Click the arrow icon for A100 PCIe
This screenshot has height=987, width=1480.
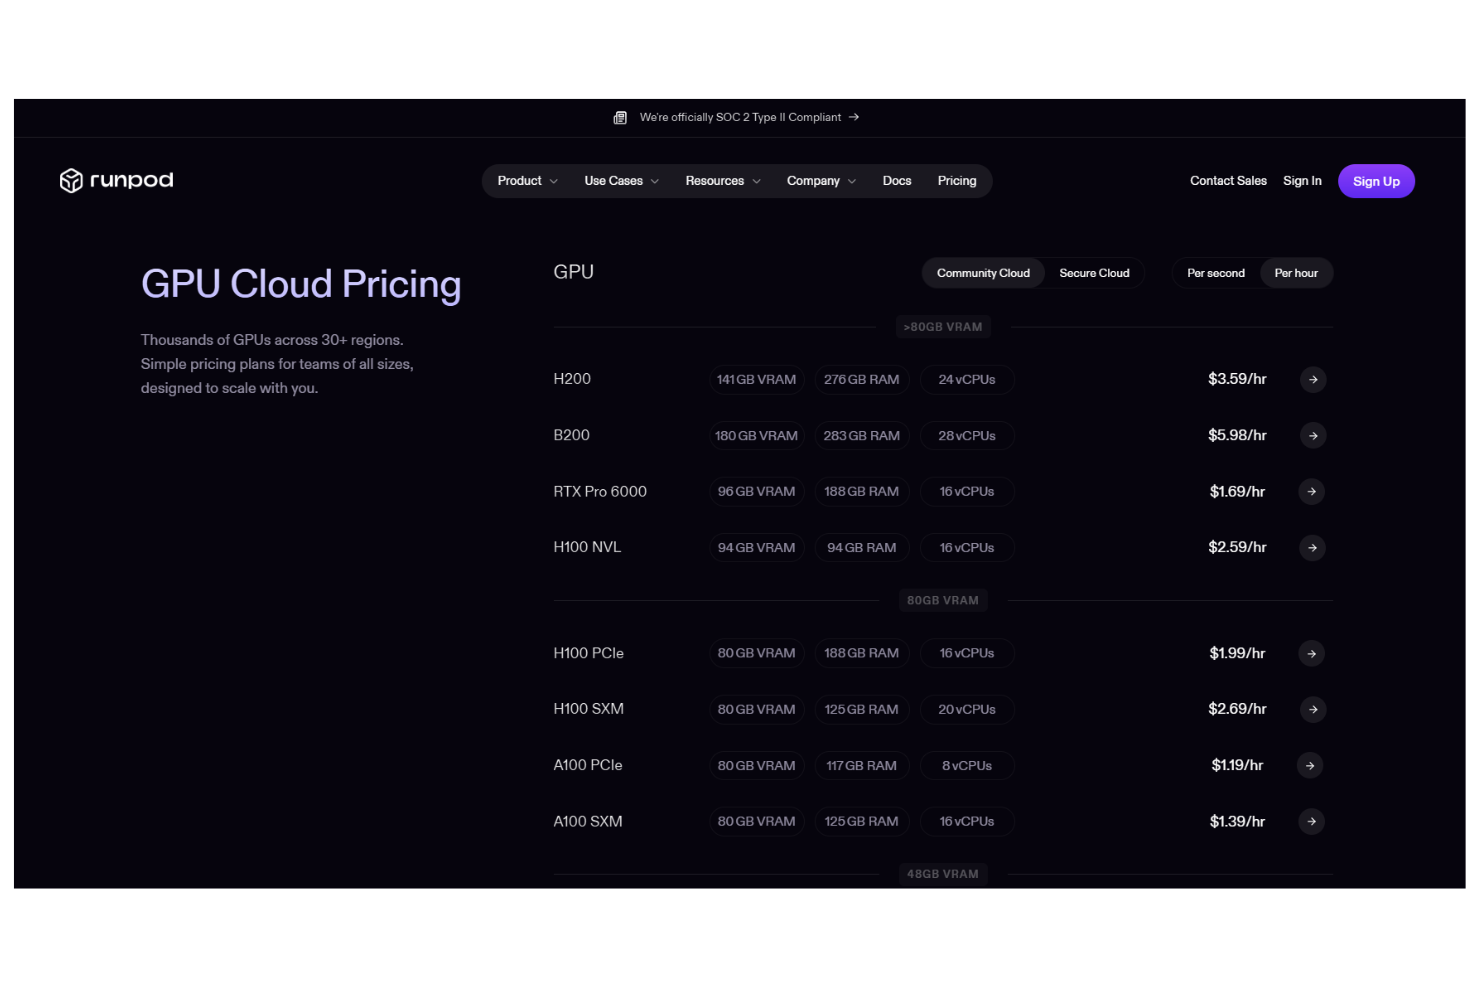click(1309, 766)
